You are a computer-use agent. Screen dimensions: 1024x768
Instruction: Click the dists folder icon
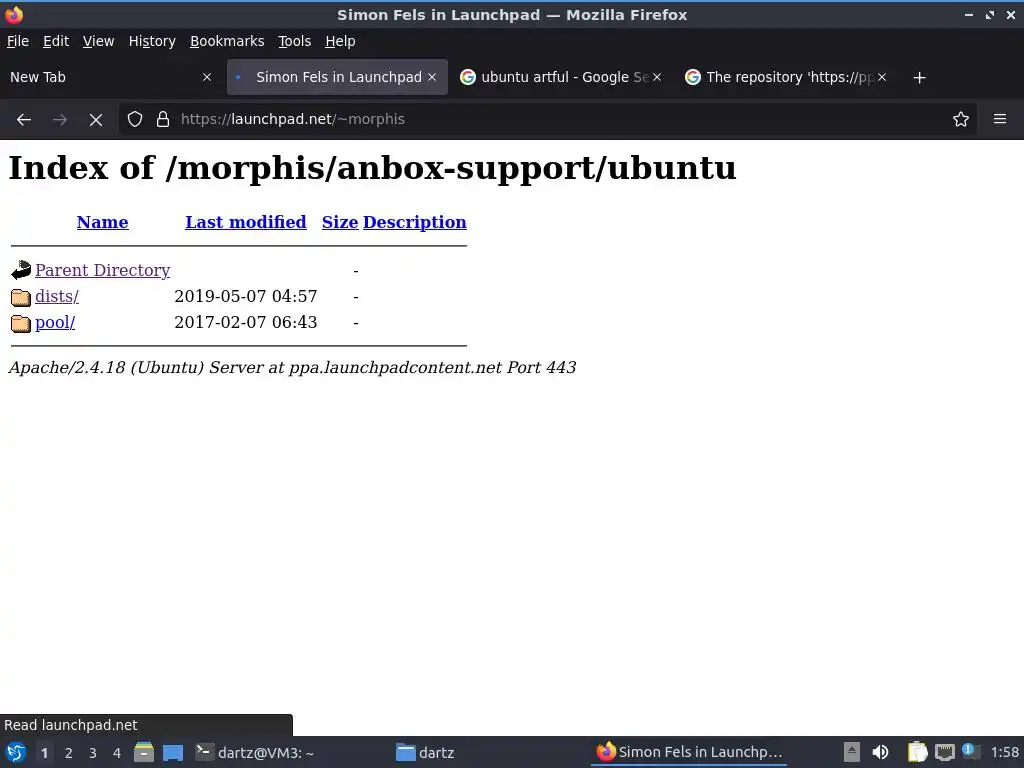tap(21, 297)
